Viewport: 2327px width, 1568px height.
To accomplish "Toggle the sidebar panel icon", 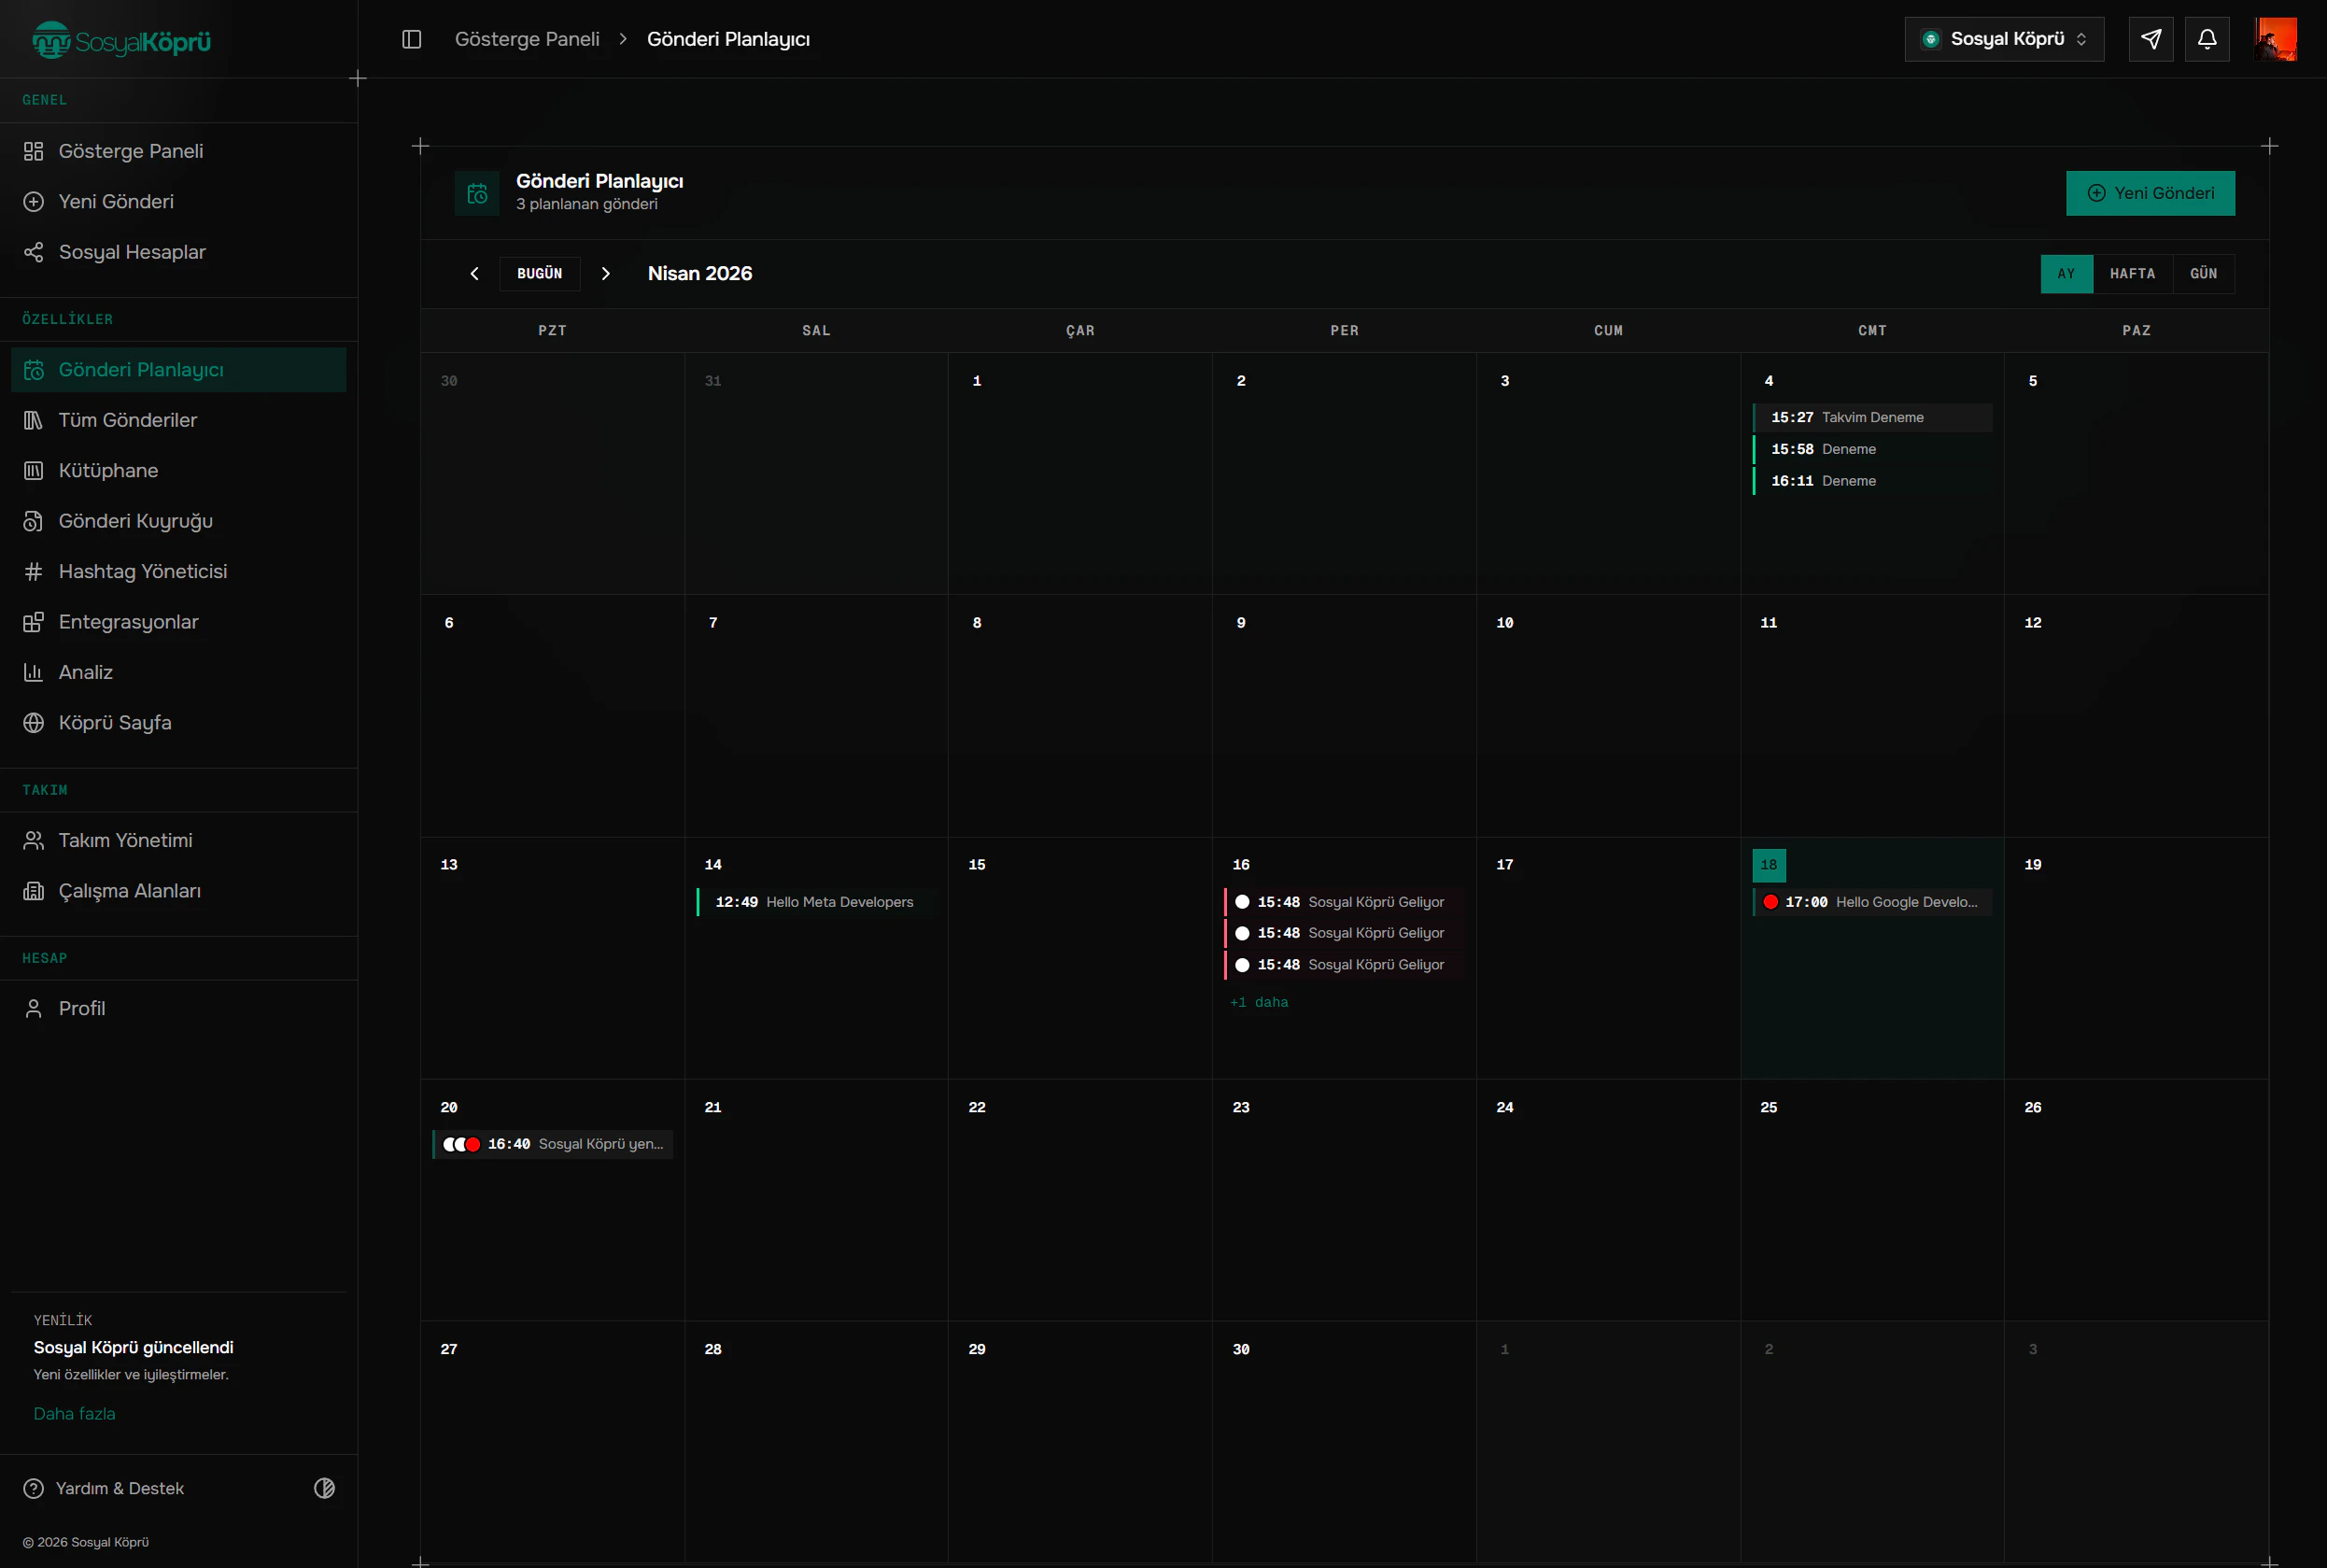I will pos(412,39).
